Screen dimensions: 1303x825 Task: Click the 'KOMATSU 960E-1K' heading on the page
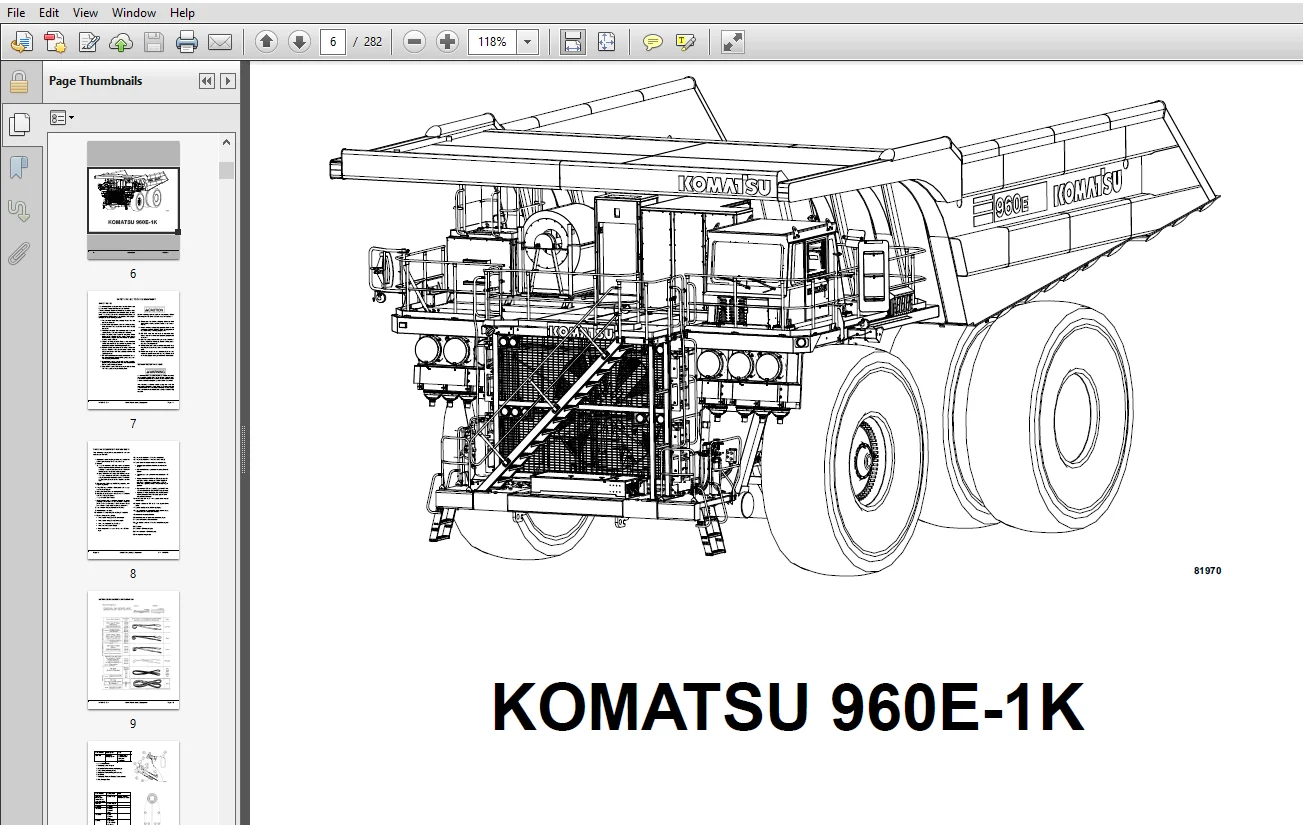point(788,707)
